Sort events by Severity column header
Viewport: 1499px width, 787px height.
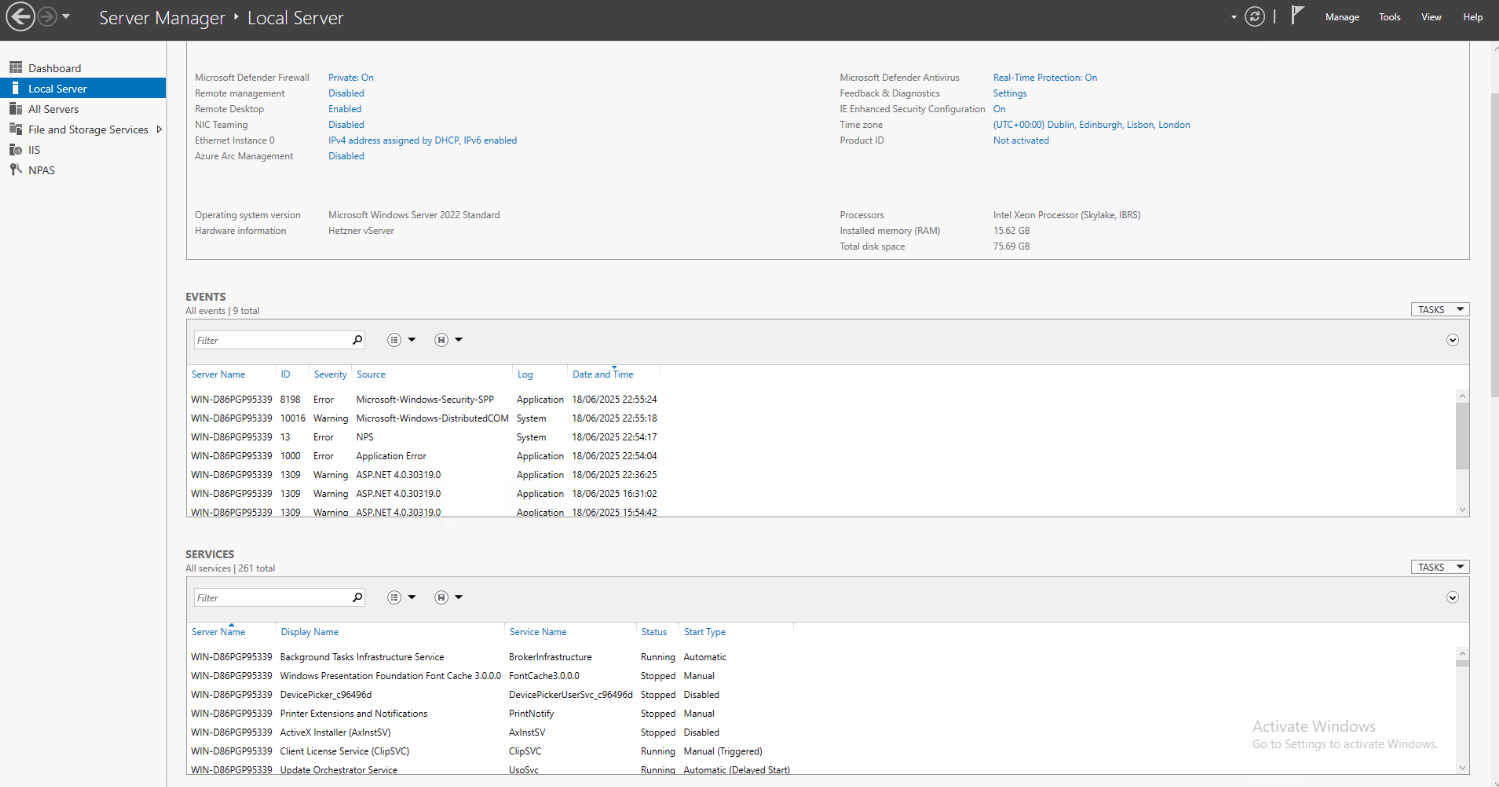(330, 375)
